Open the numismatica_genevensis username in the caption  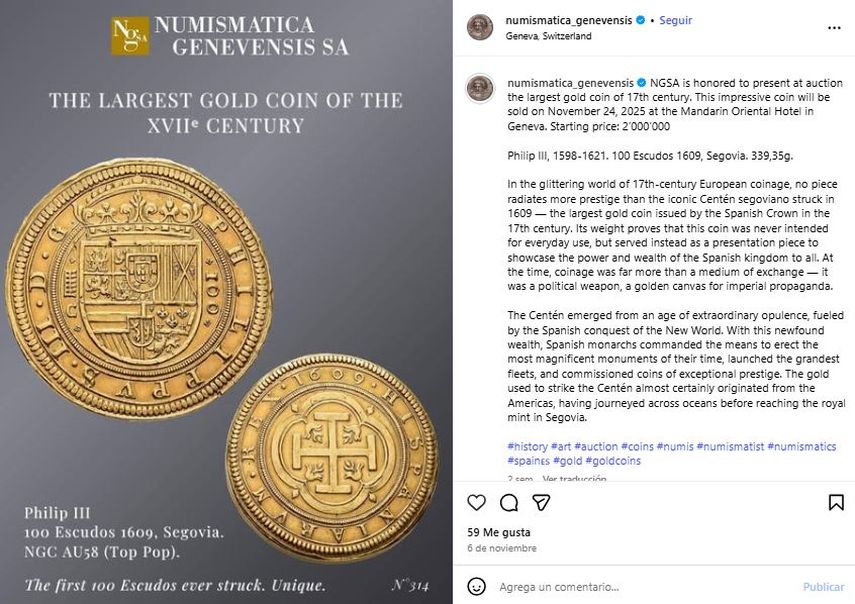tap(570, 82)
